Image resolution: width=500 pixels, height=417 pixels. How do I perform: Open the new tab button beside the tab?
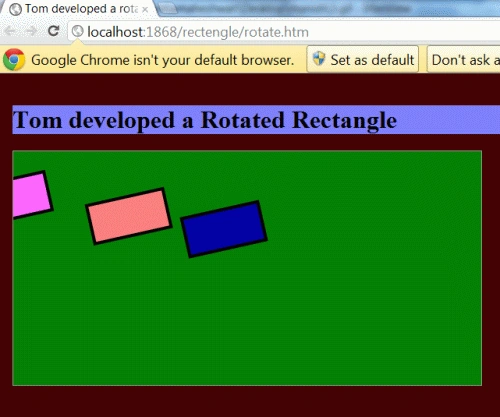[x=169, y=9]
